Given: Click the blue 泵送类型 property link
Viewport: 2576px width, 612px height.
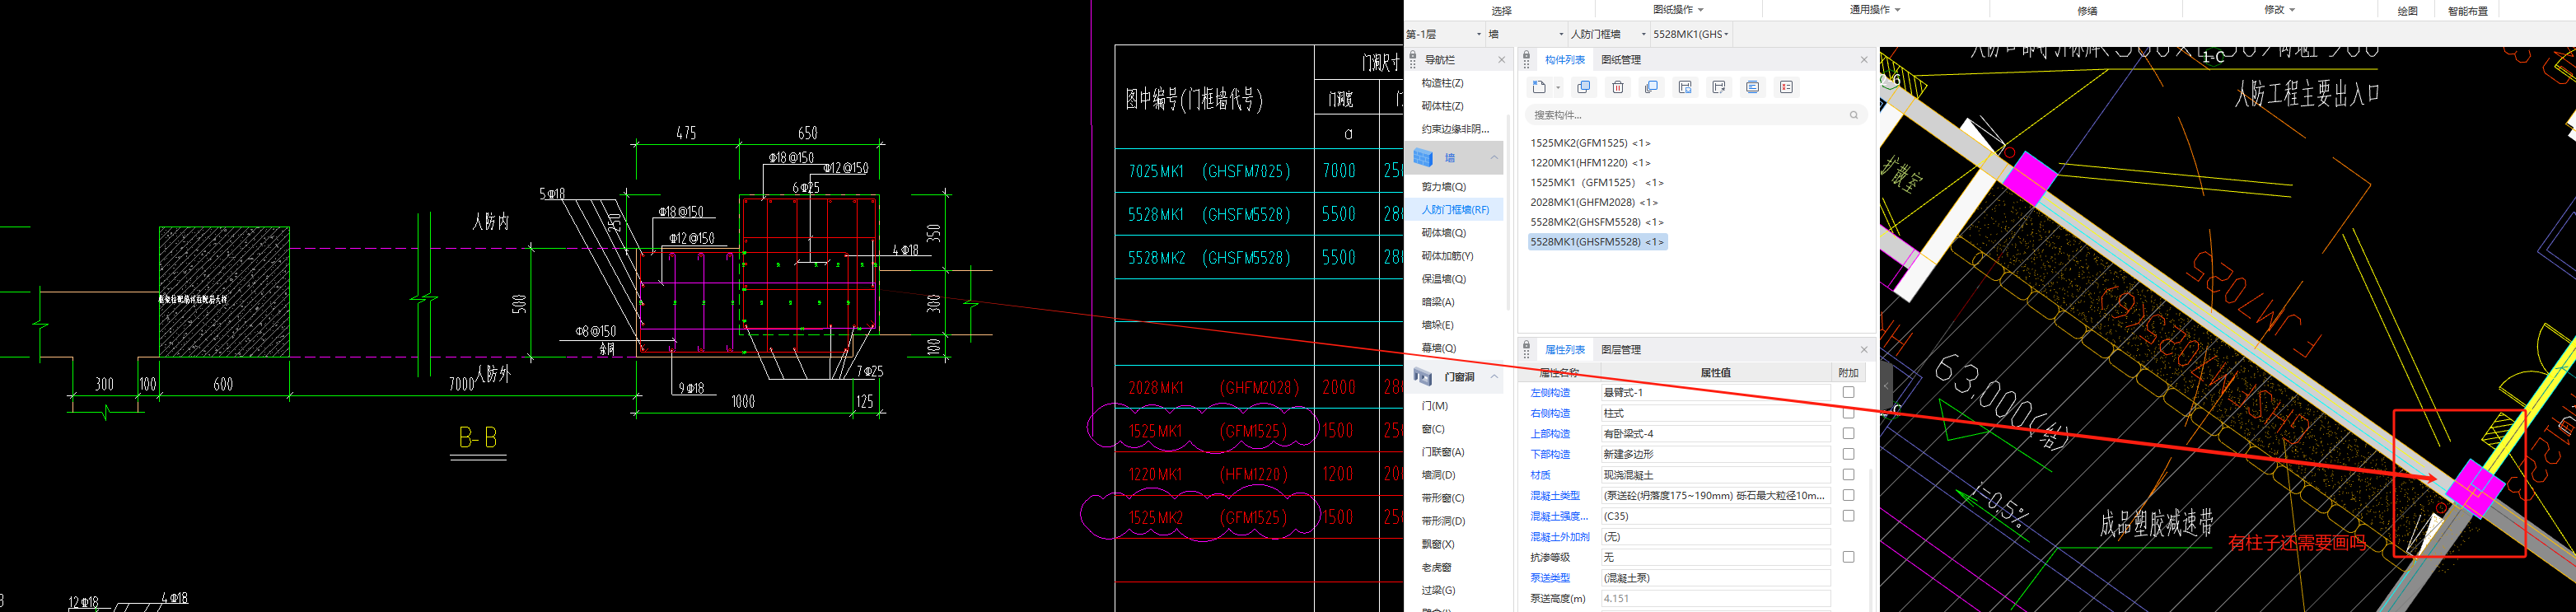Looking at the screenshot, I should [x=1550, y=578].
